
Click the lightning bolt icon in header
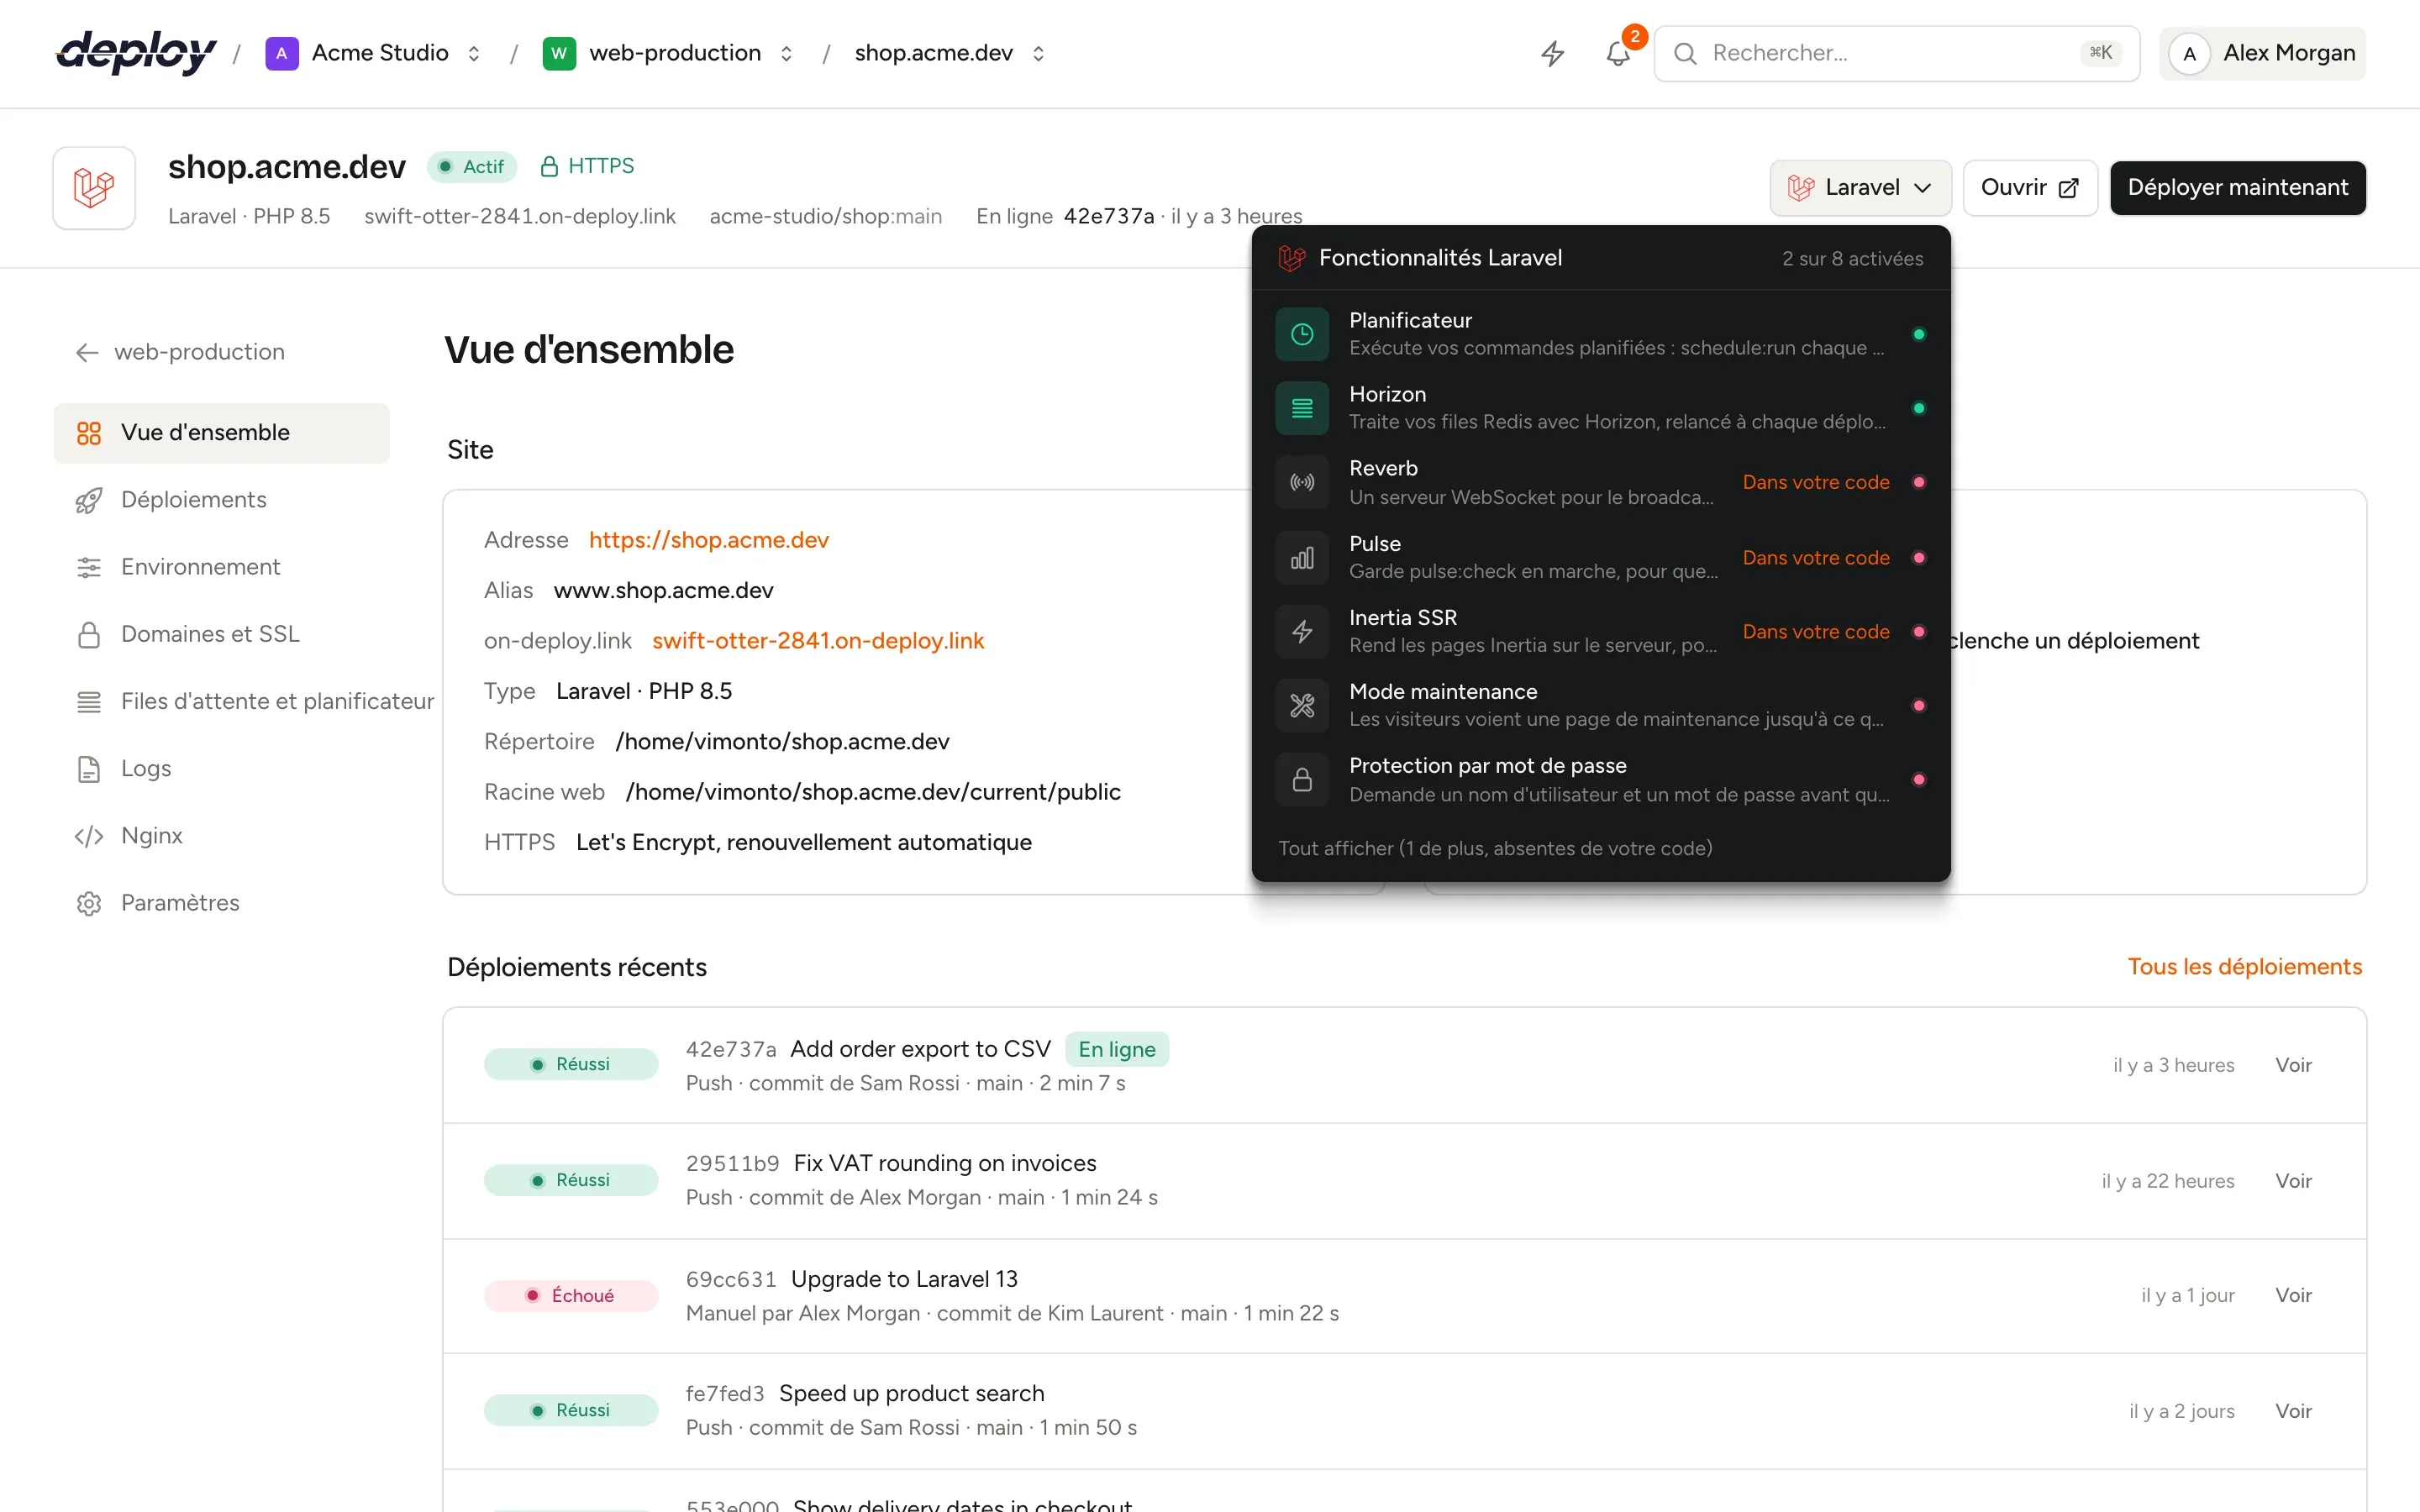(1552, 53)
